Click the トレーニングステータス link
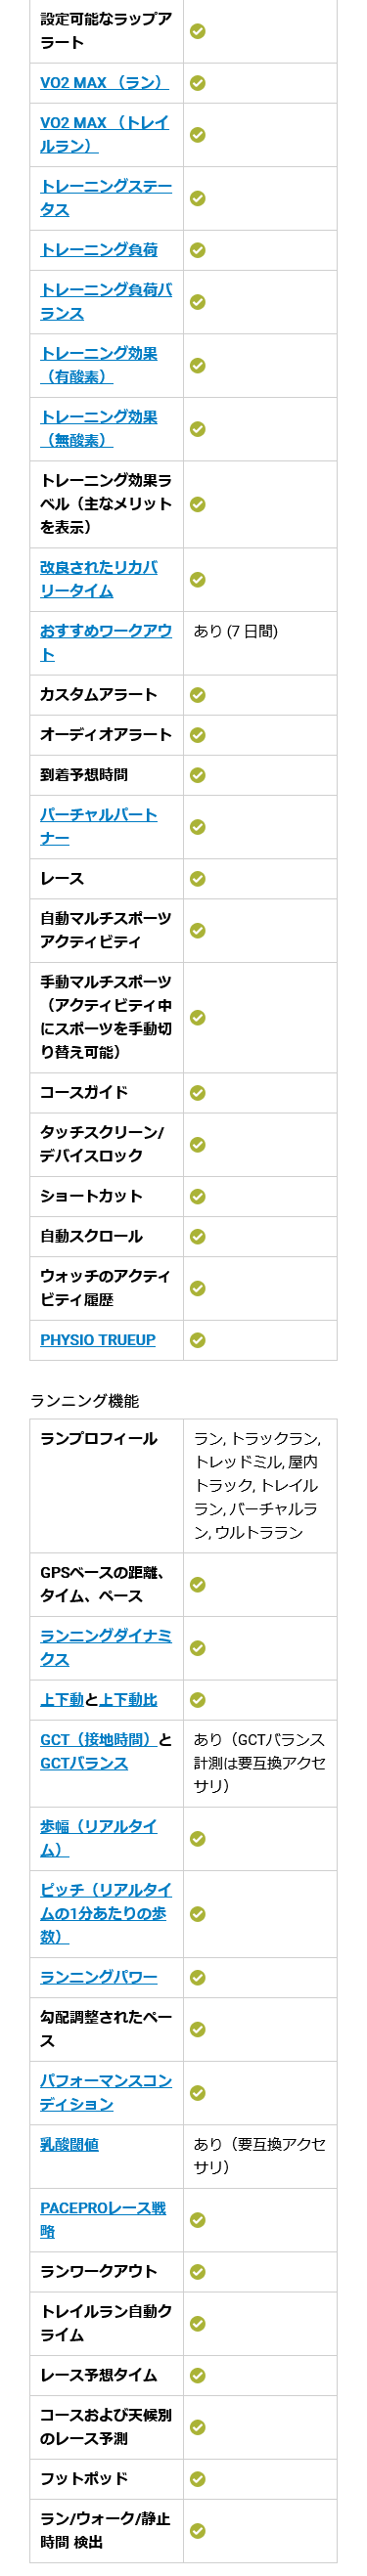367x2576 pixels. [x=106, y=198]
